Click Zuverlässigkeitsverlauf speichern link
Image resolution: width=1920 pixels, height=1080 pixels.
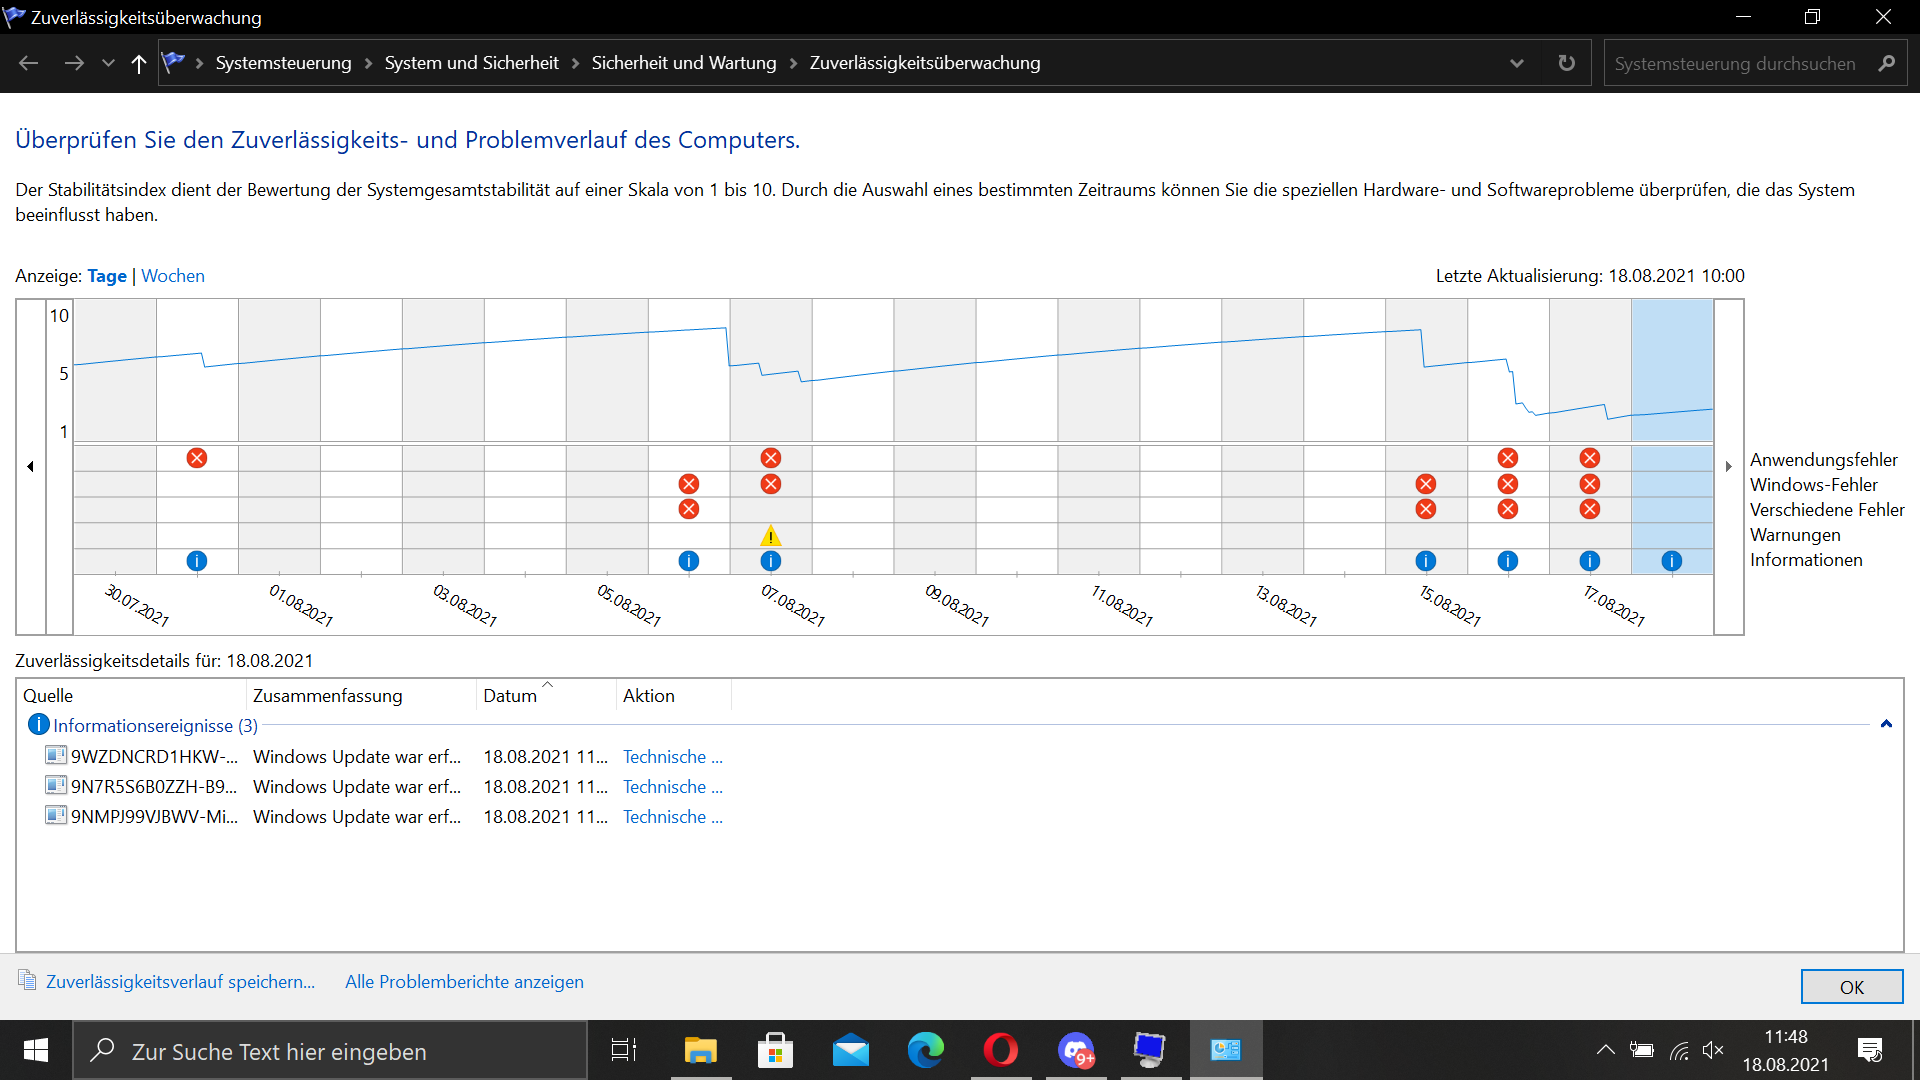tap(180, 982)
